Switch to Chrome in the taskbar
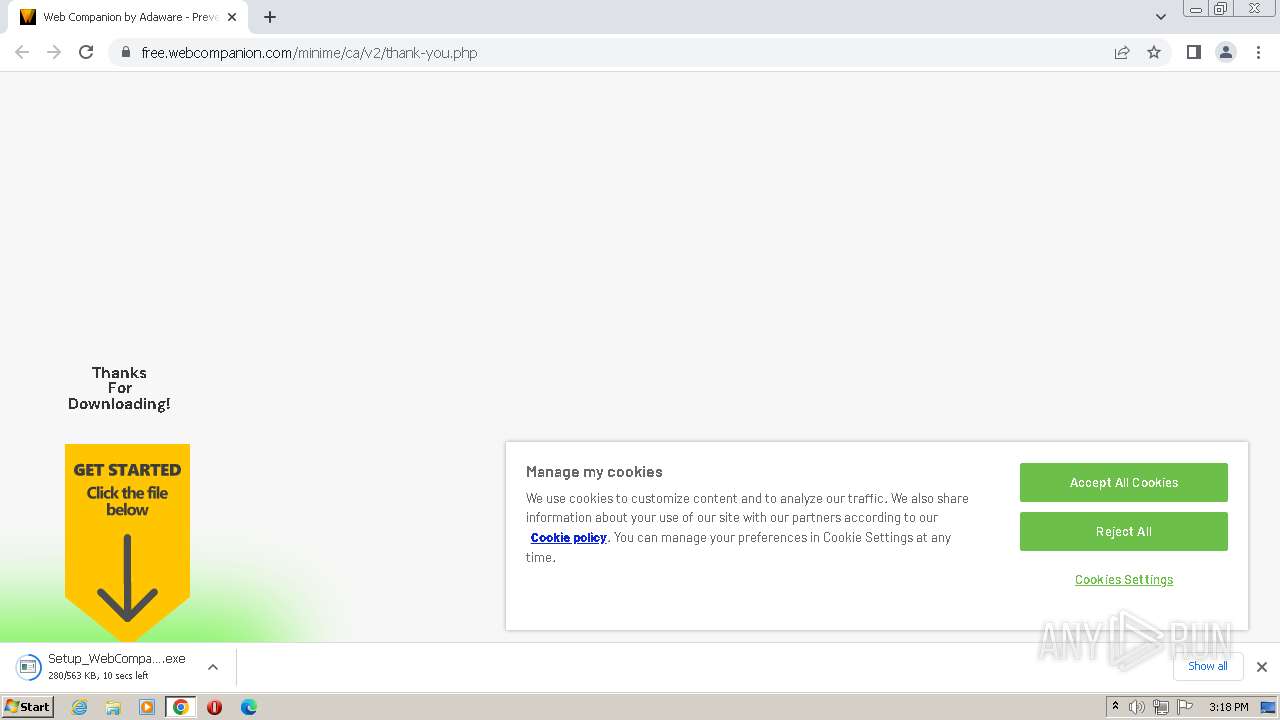Image resolution: width=1280 pixels, height=720 pixels. tap(181, 707)
